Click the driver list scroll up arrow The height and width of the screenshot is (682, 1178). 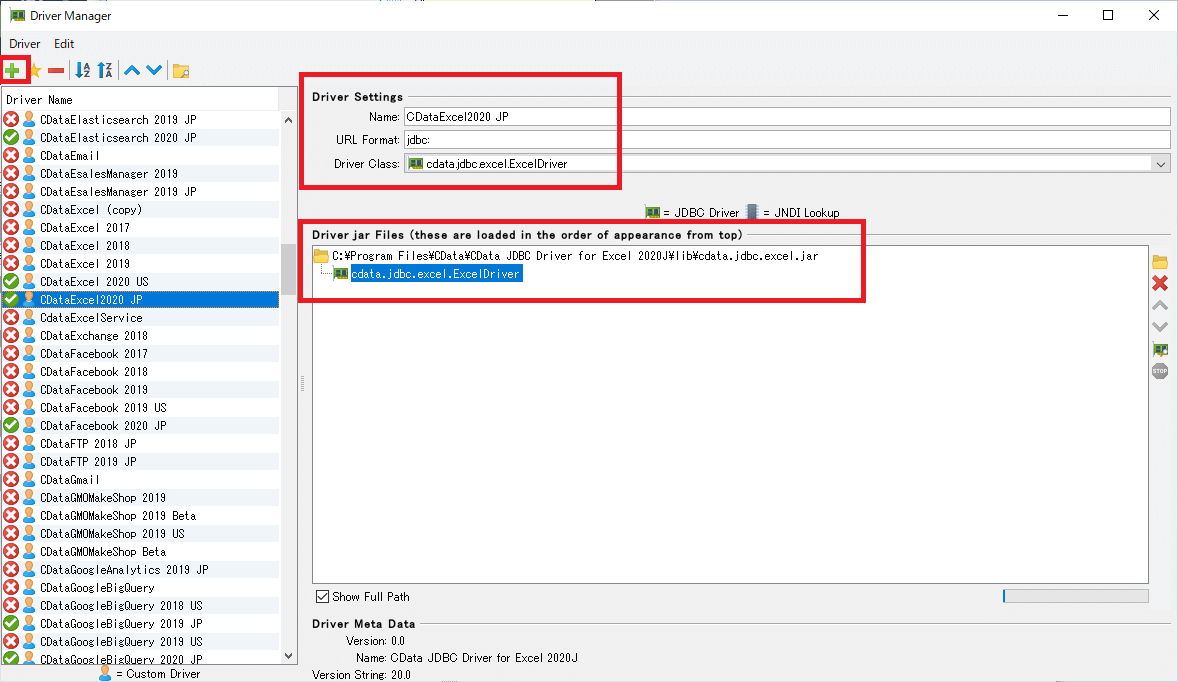(x=288, y=119)
